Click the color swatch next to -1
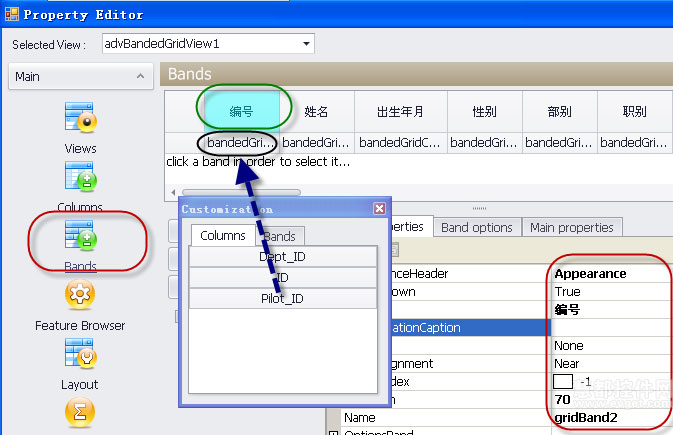Viewport: 673px width, 435px height. (563, 381)
